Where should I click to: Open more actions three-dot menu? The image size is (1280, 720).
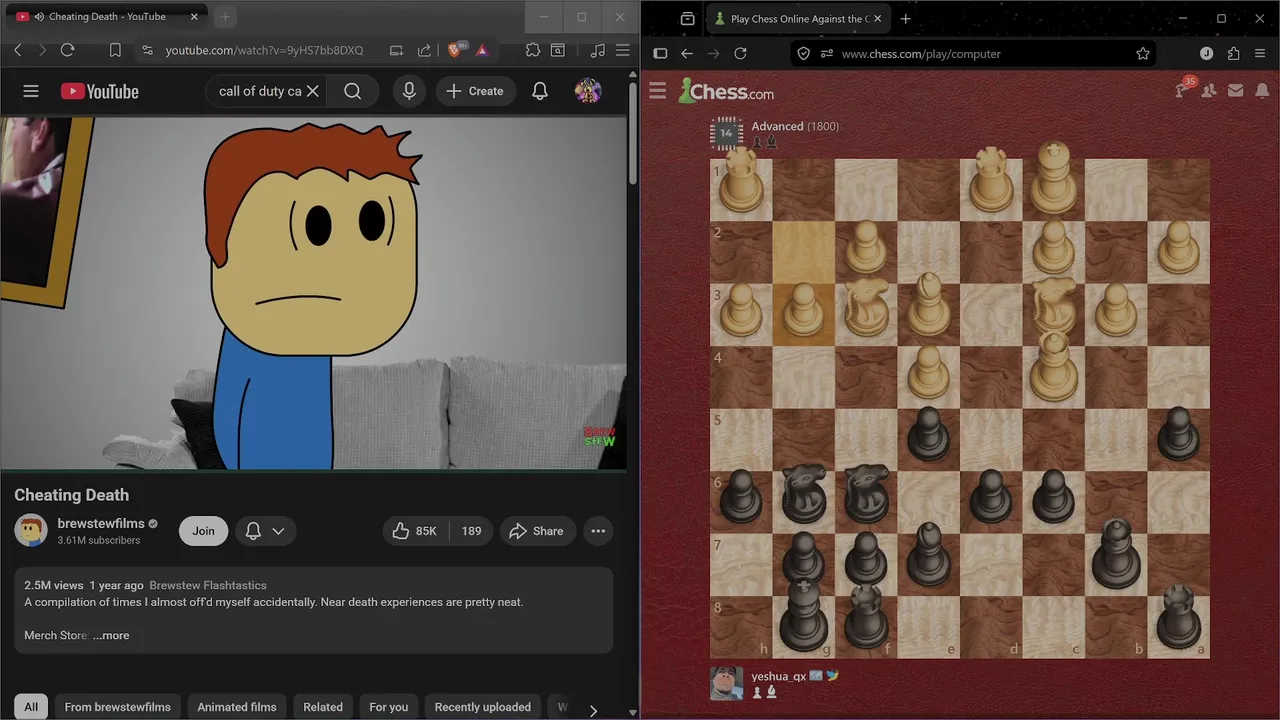click(x=598, y=531)
